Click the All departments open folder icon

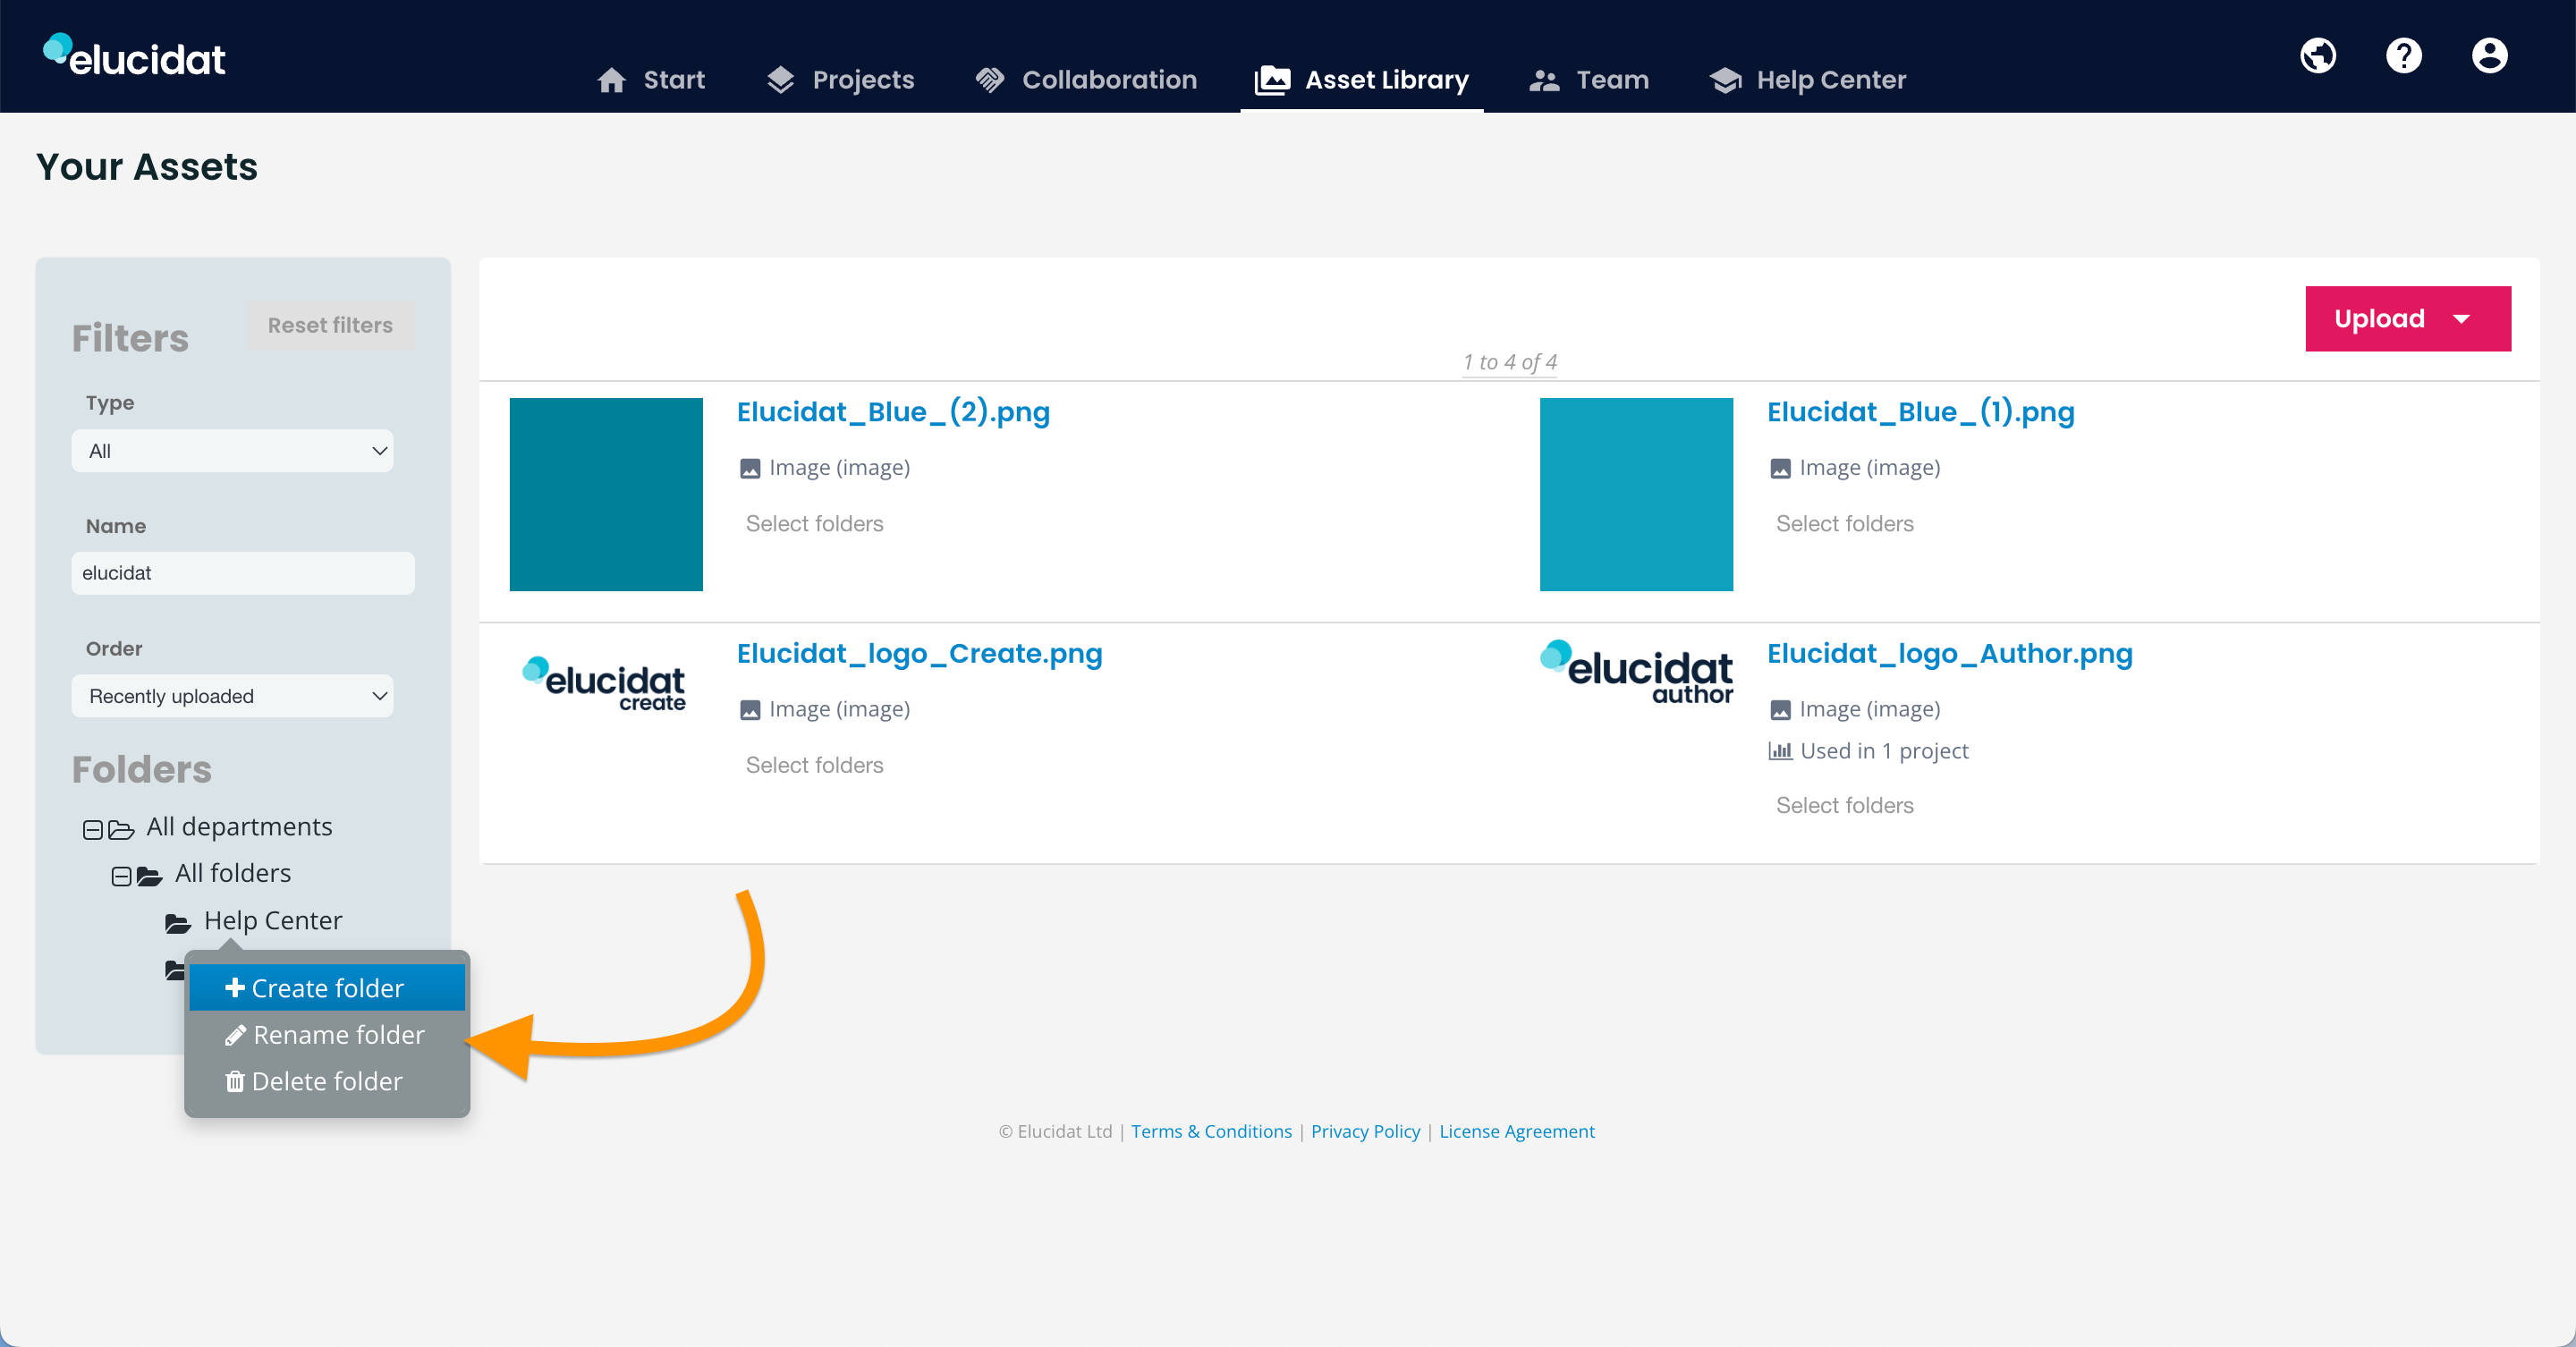coord(121,830)
